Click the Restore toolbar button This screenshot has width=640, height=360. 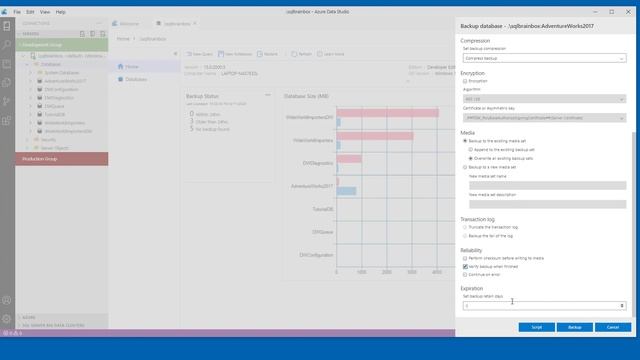[267, 54]
